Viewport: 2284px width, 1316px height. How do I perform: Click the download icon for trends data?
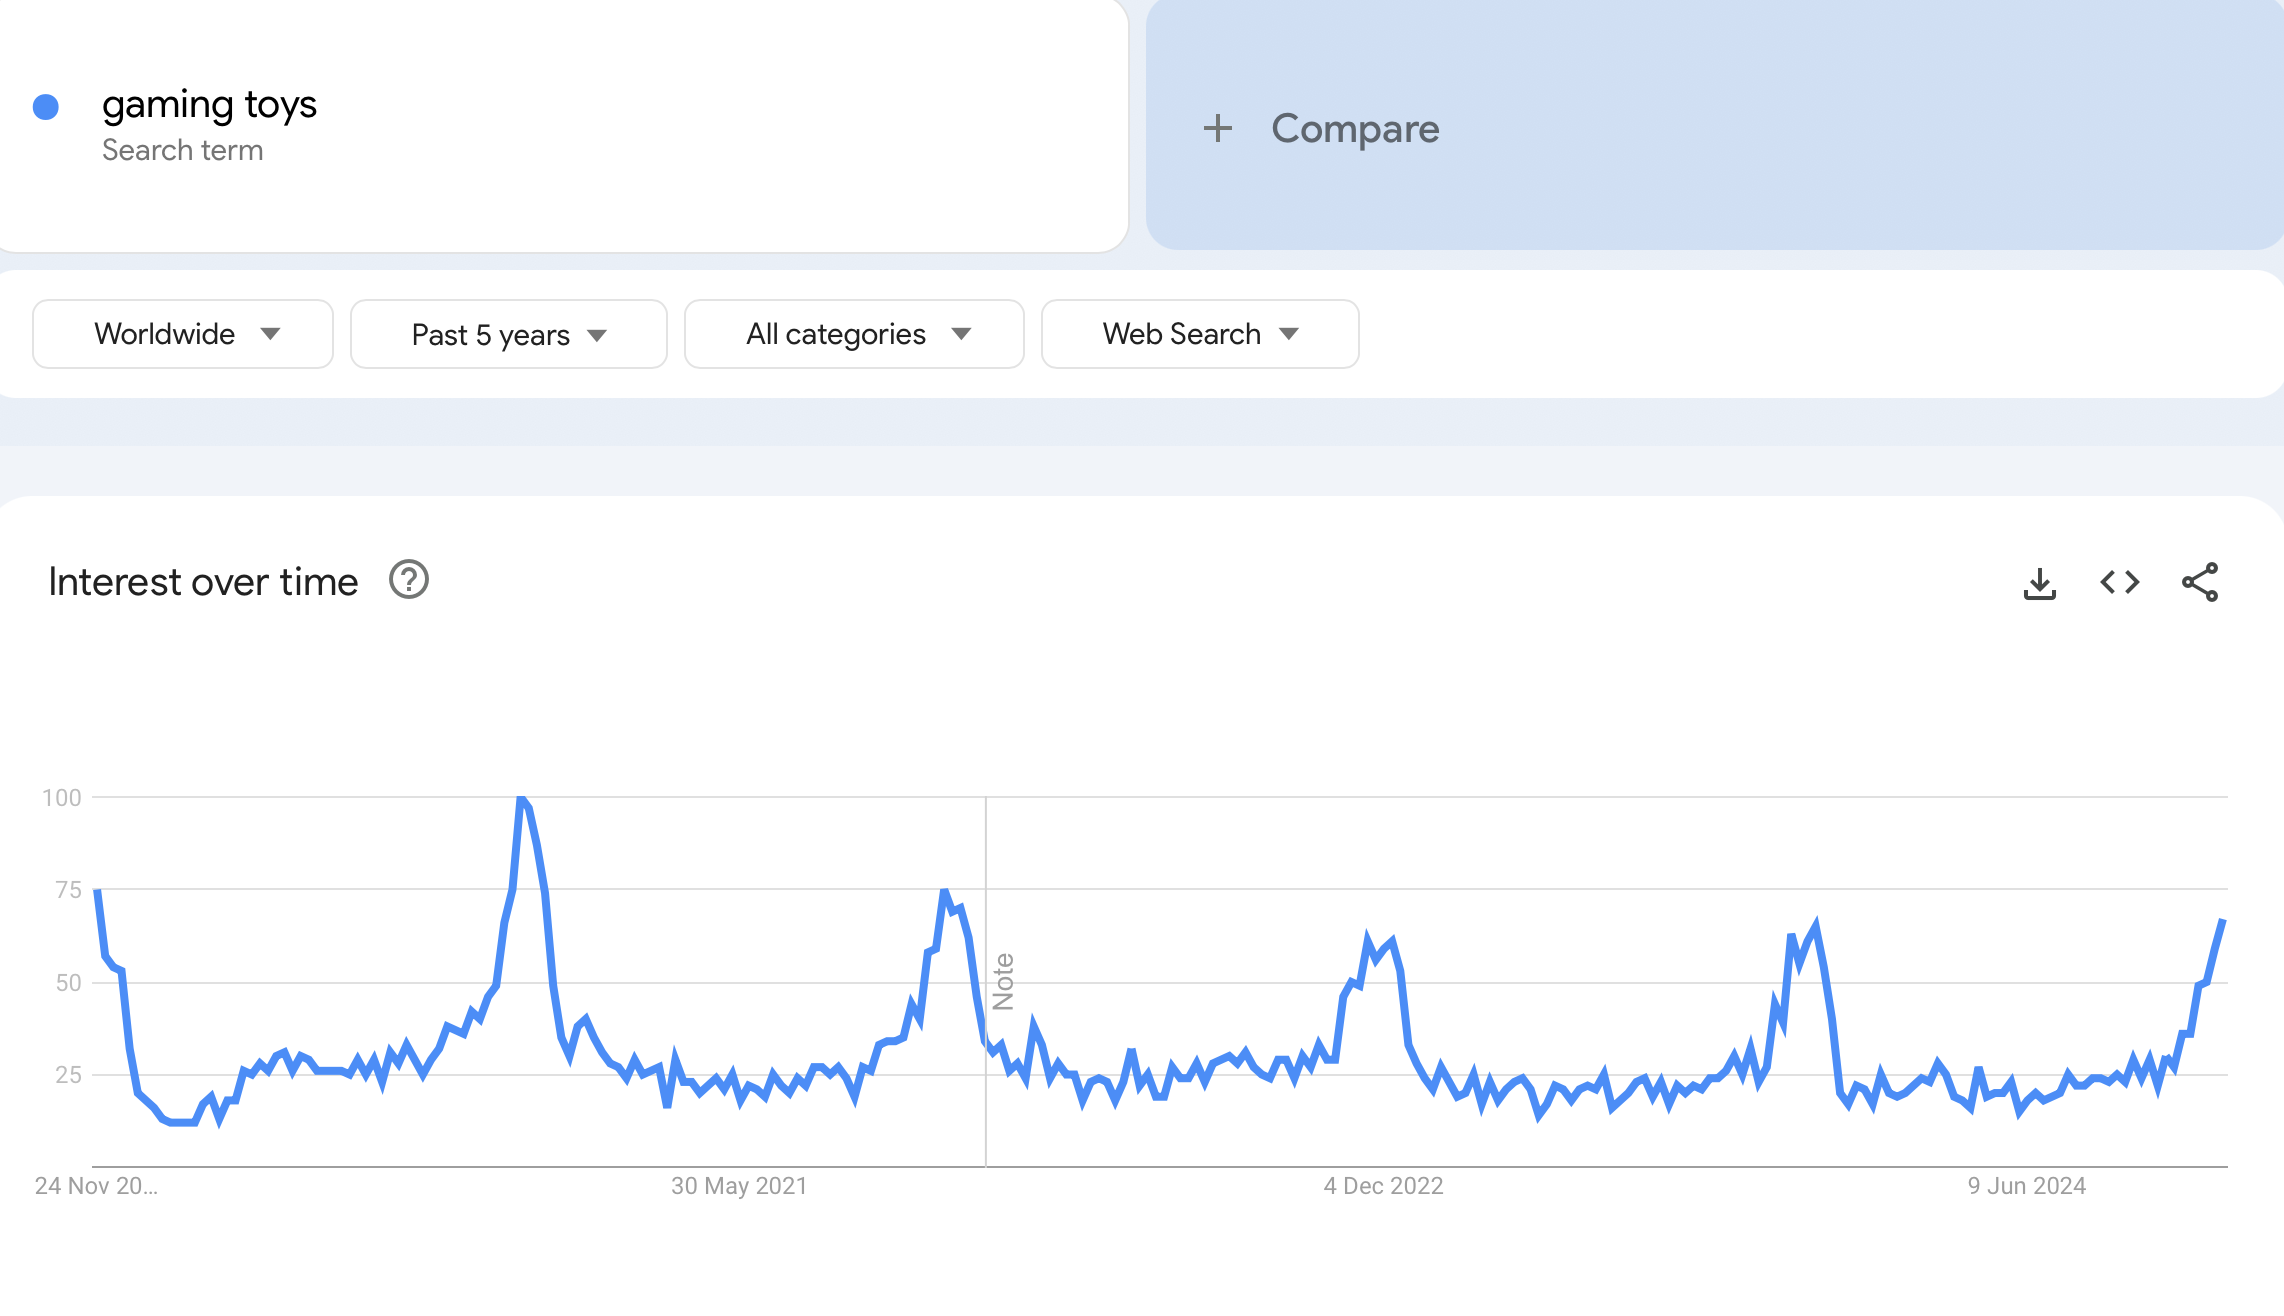2039,582
